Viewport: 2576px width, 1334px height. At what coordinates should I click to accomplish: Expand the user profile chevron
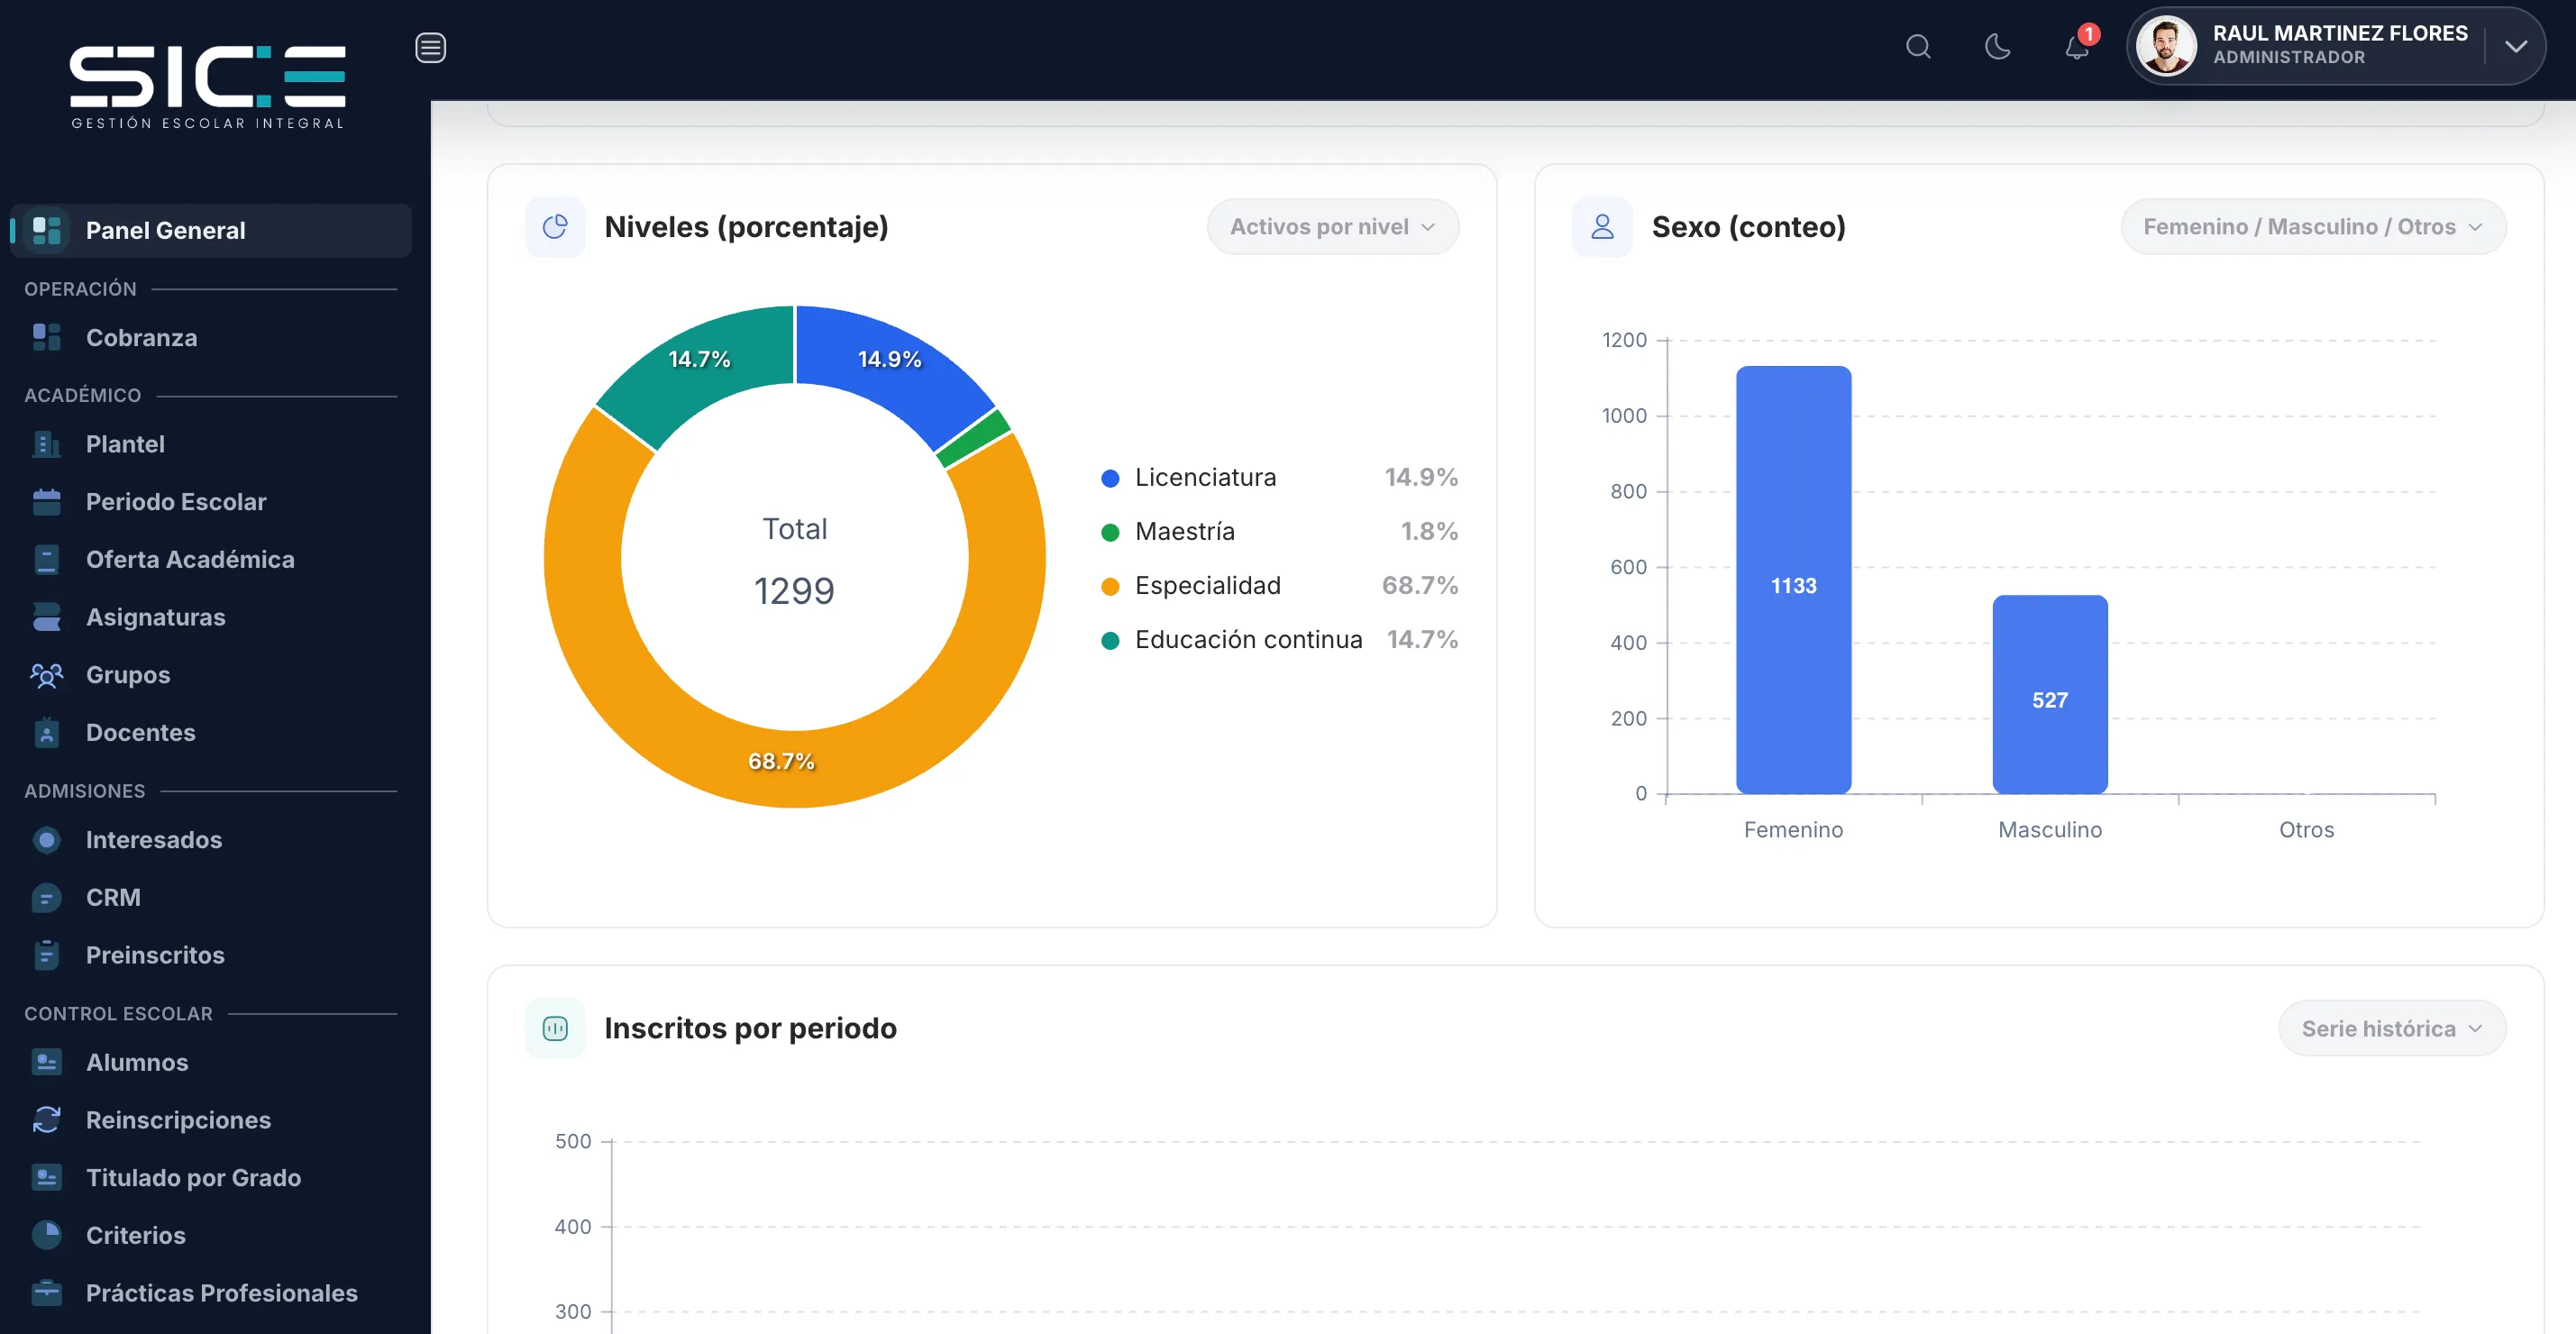pos(2515,47)
